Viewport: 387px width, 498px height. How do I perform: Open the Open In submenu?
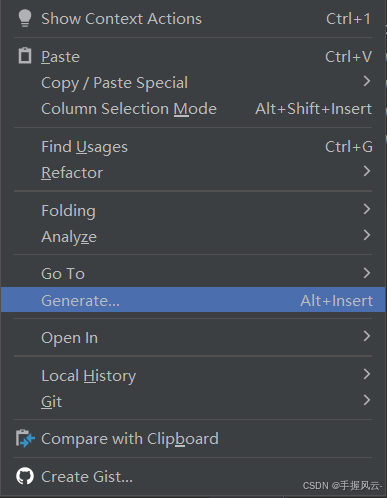(x=193, y=337)
